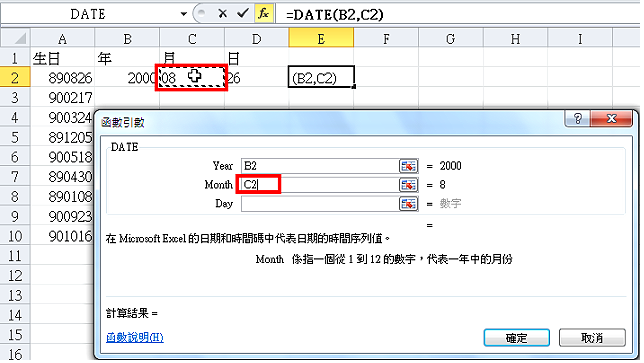Collapse dialog via Year range selector icon
The image size is (644, 363).
pos(408,166)
